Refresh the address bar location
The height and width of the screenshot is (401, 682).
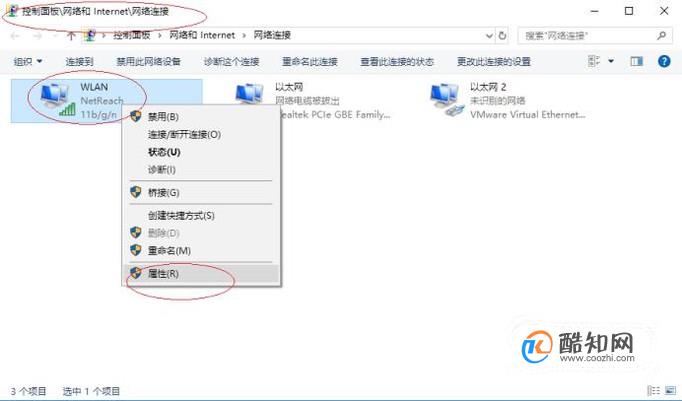click(x=502, y=35)
